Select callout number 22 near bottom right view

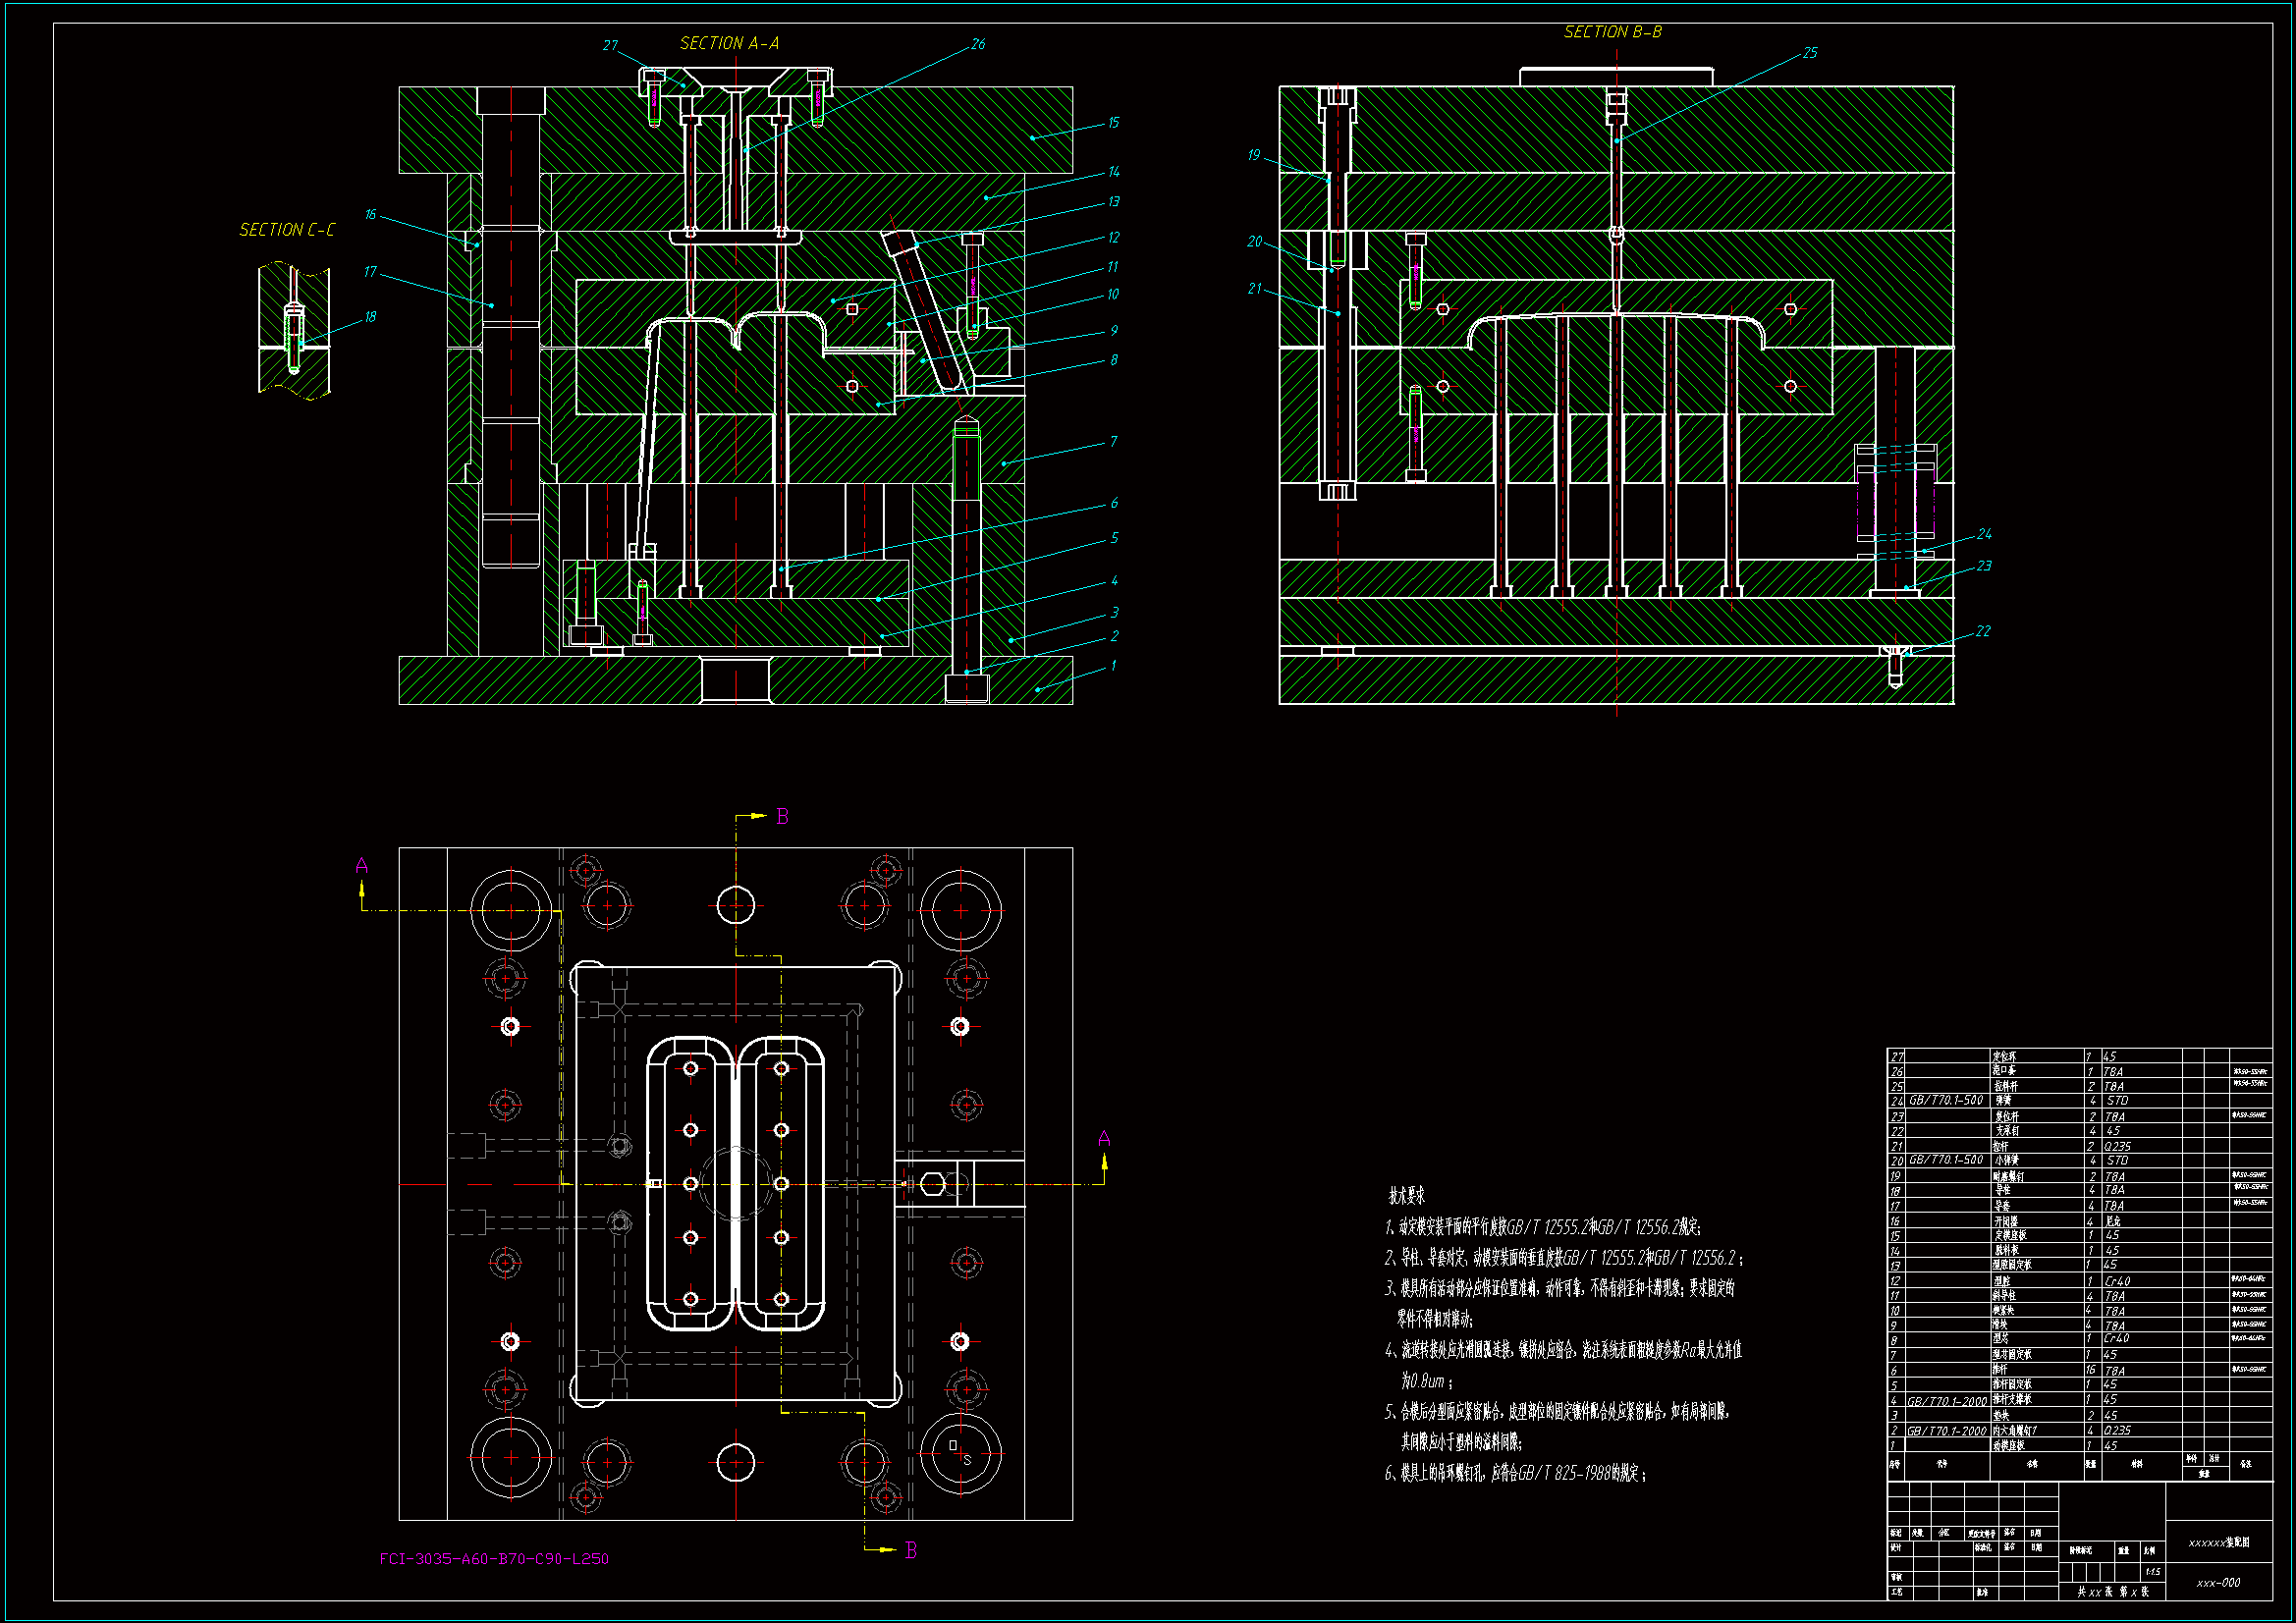1983,631
